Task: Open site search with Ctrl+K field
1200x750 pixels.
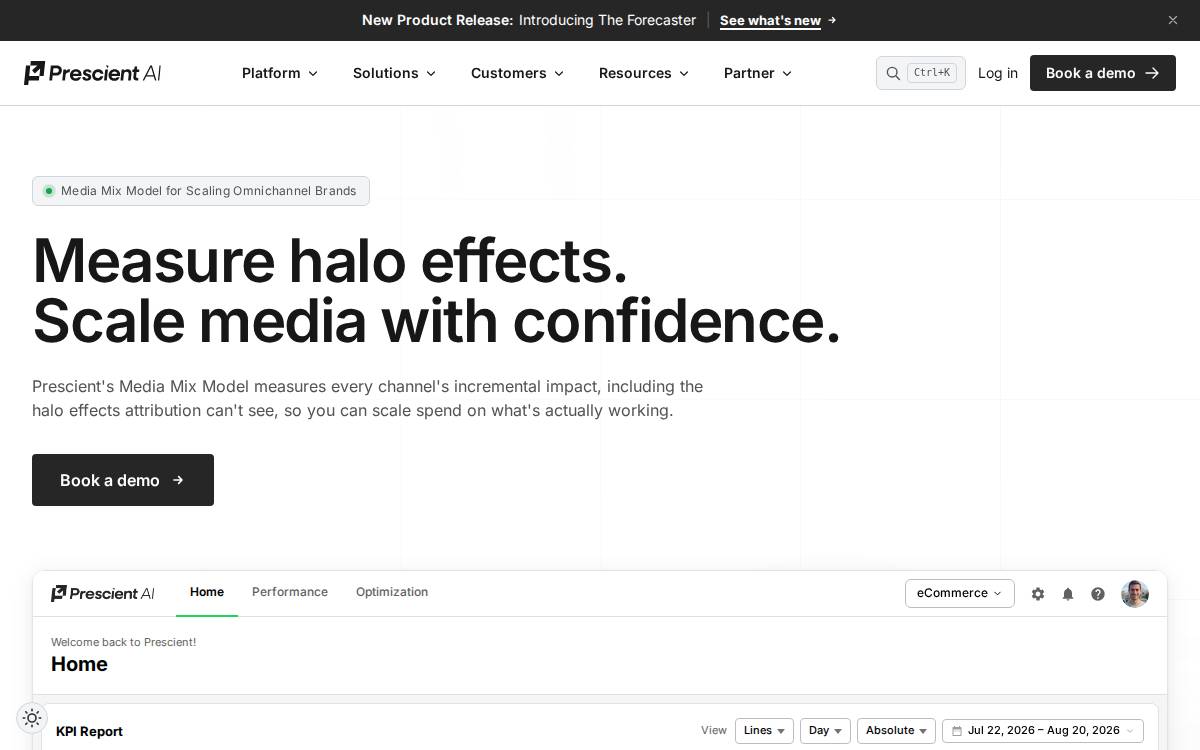Action: tap(921, 73)
